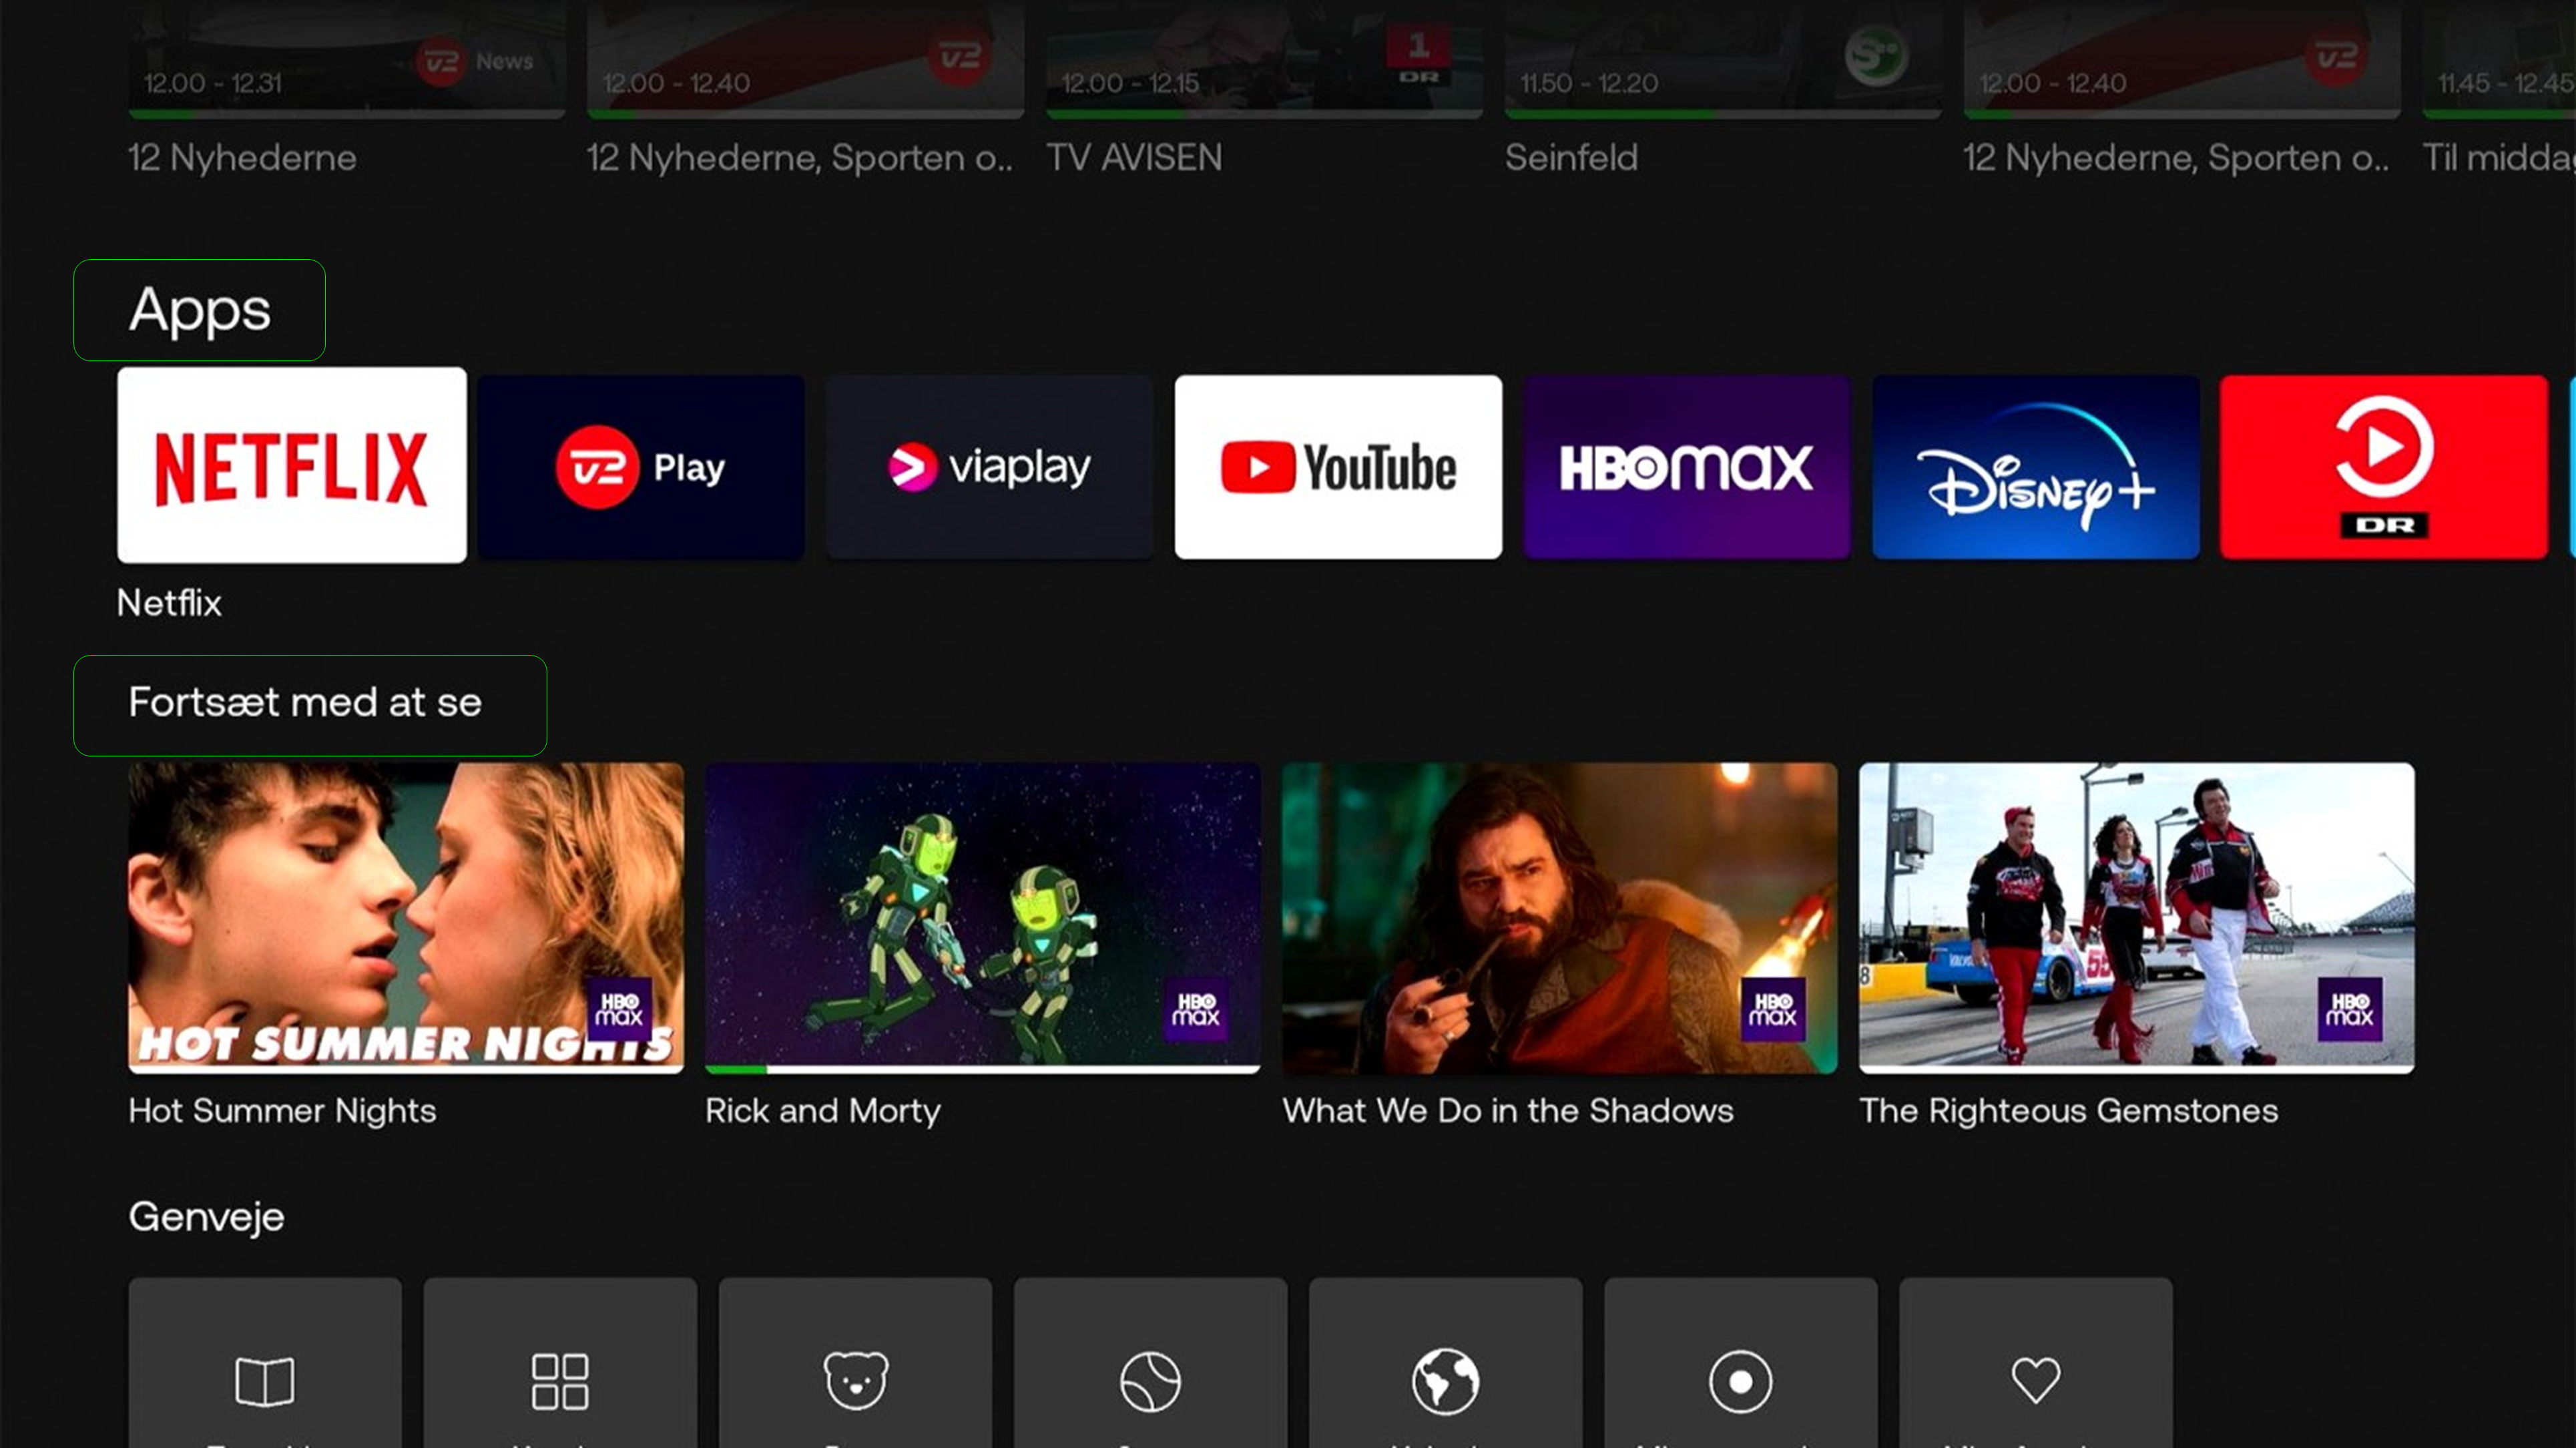Open the Viaplay app tile
The image size is (2576, 1448).
click(x=989, y=467)
